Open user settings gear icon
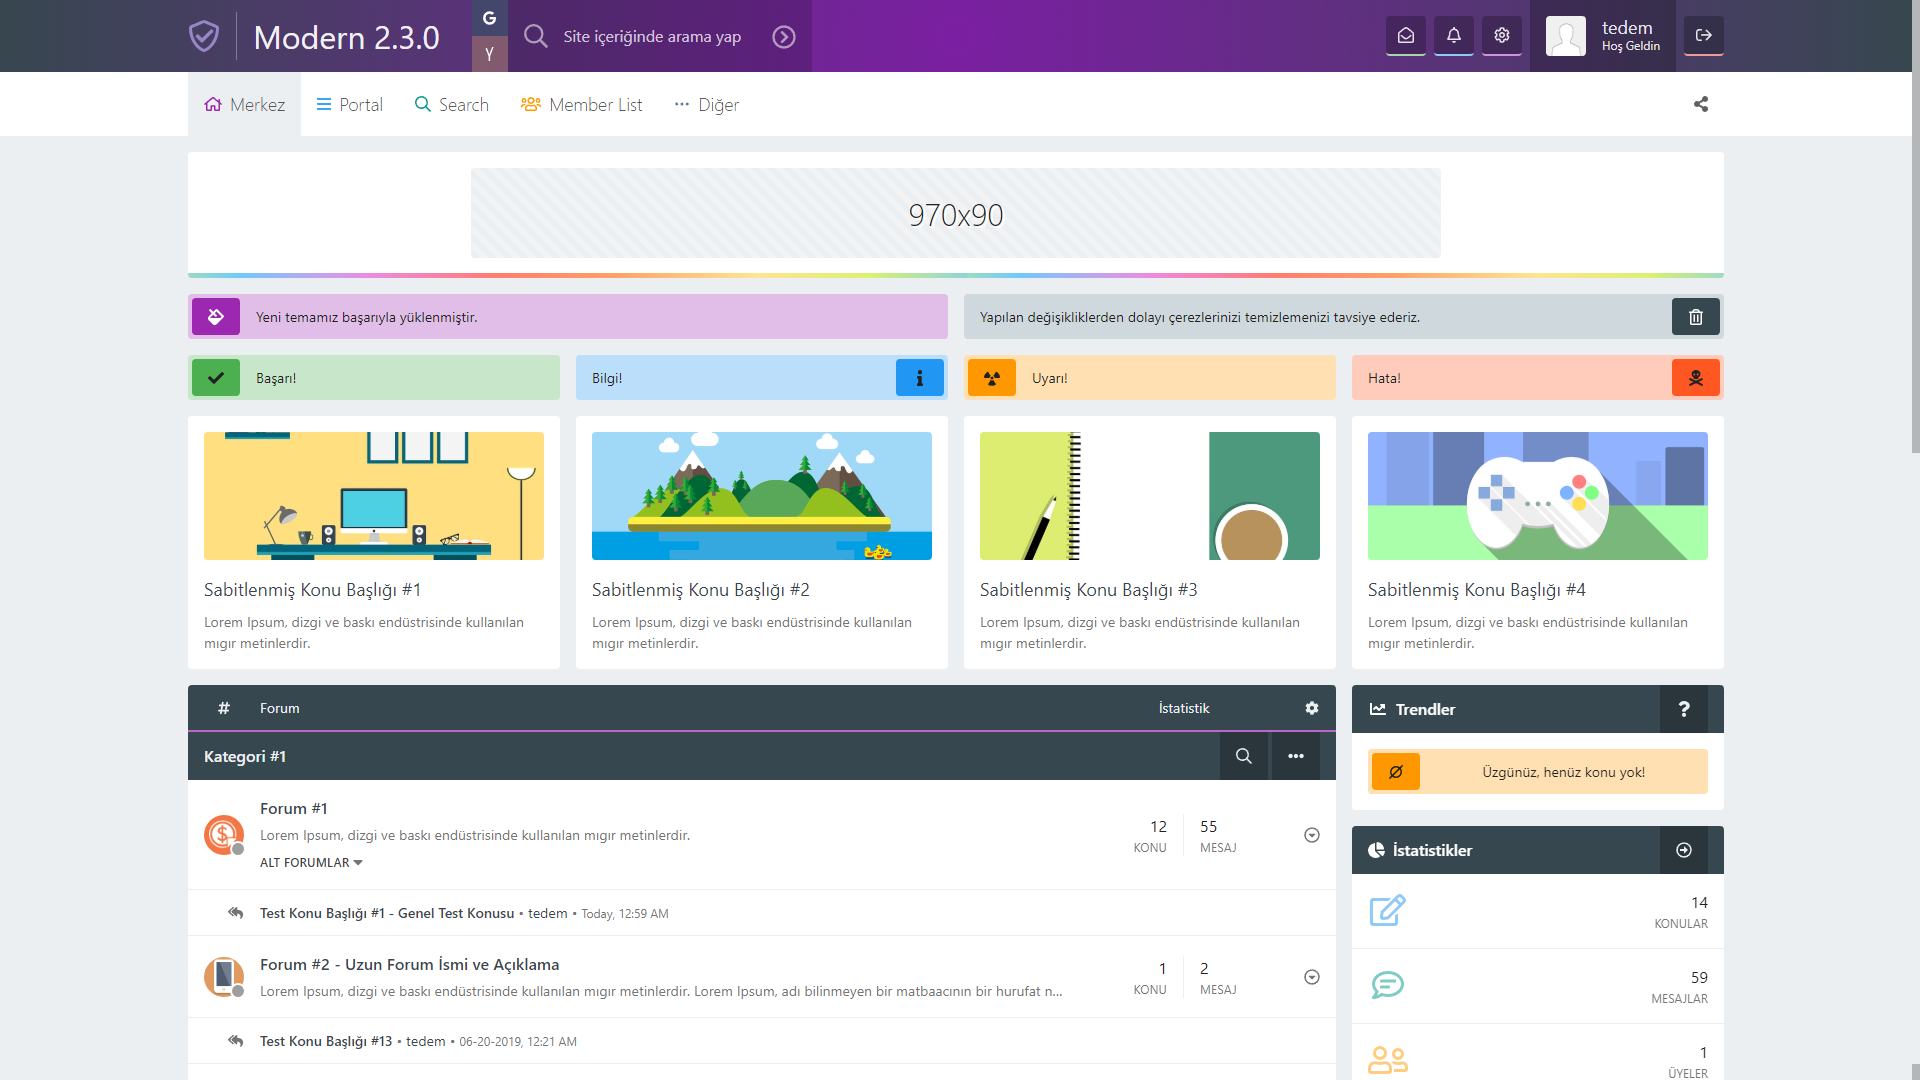This screenshot has width=1920, height=1080. (x=1501, y=36)
